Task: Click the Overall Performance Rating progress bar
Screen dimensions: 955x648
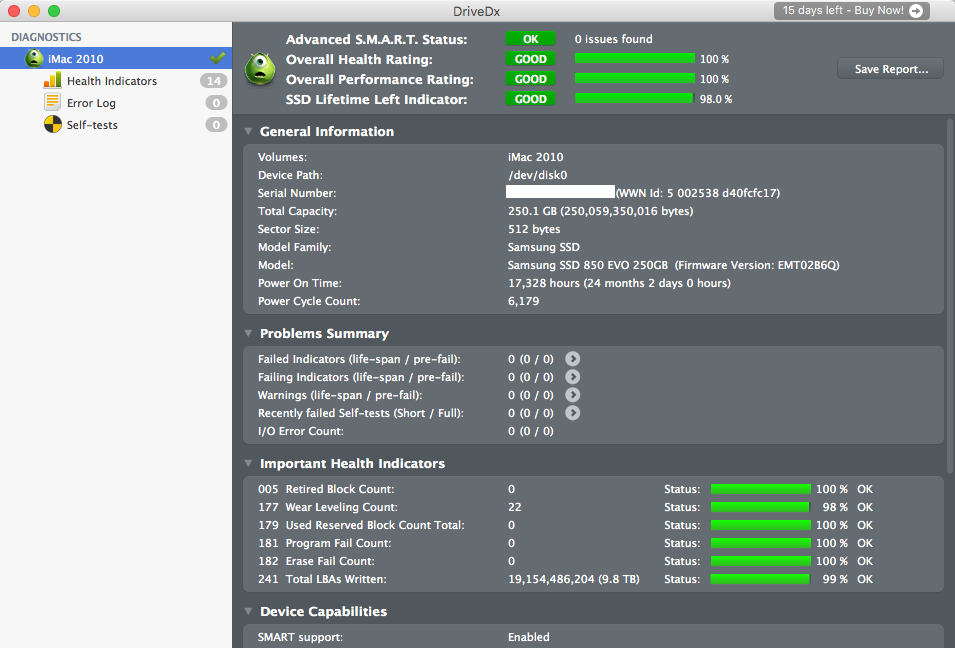Action: tap(635, 79)
